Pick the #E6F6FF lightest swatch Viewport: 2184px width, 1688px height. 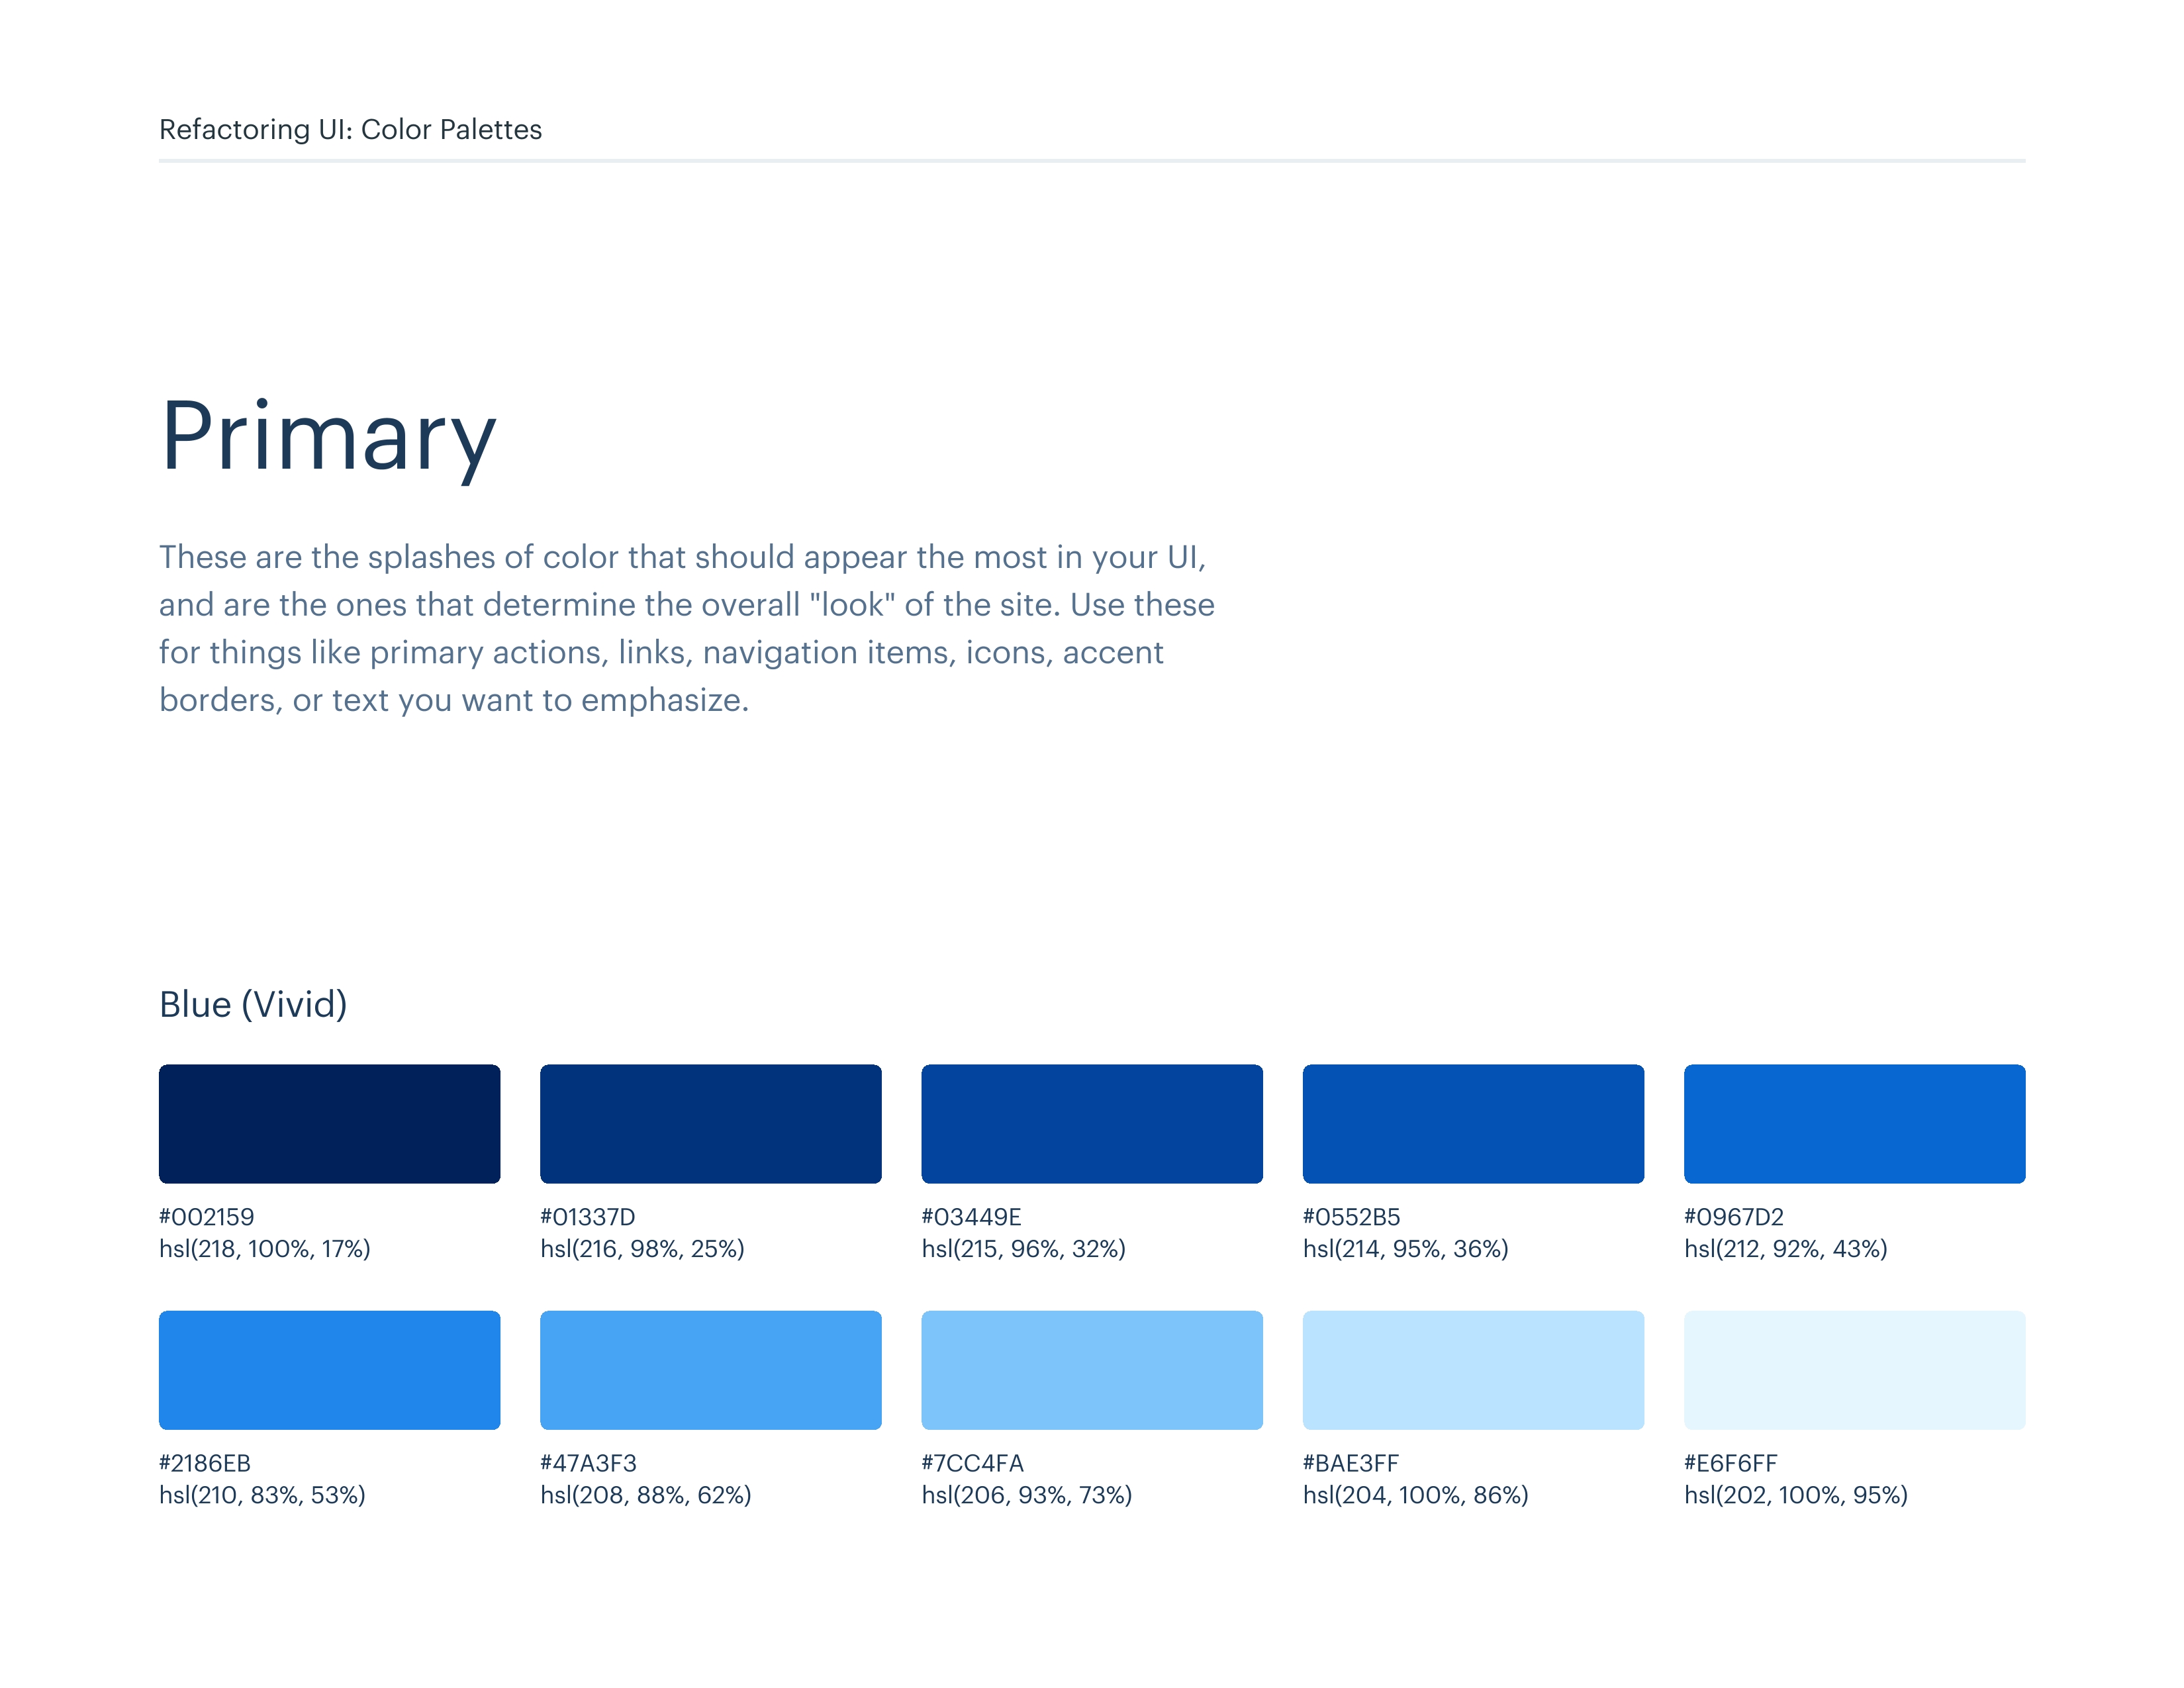(1854, 1369)
